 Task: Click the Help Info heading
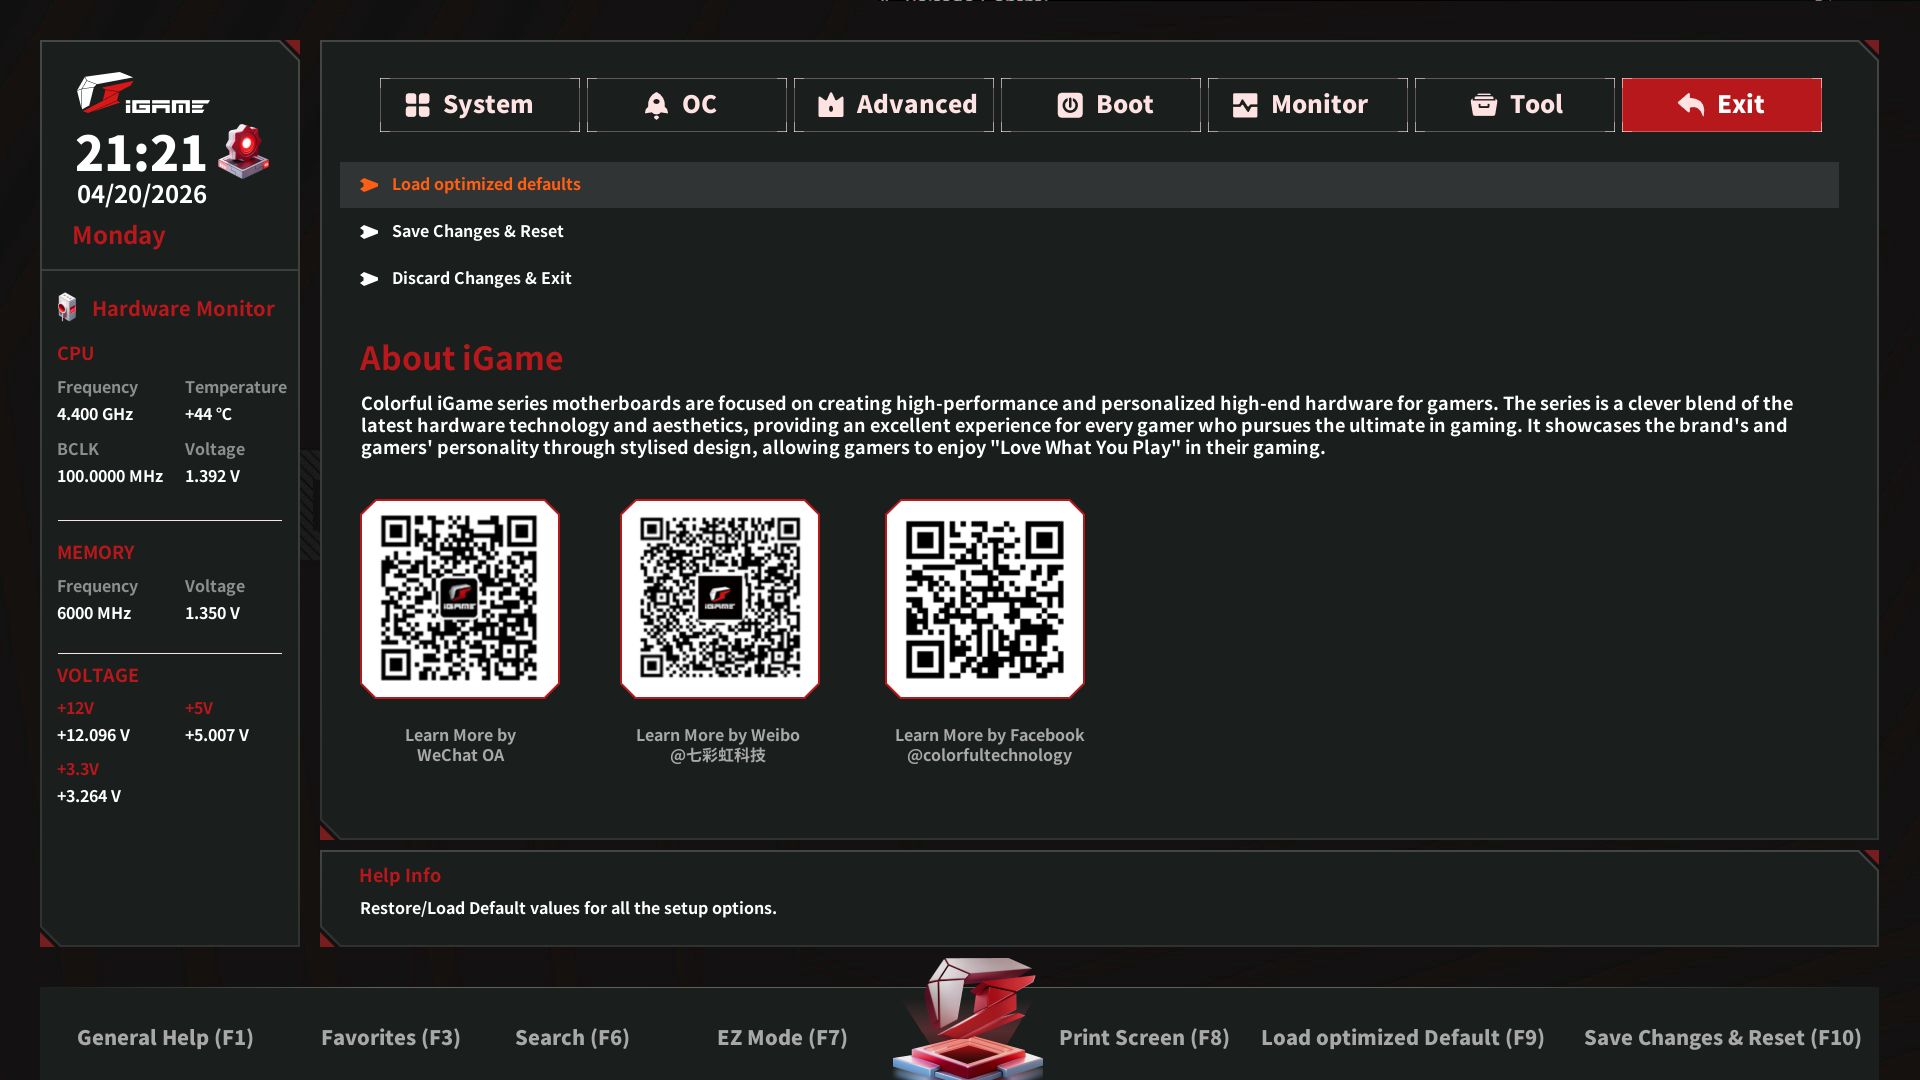pyautogui.click(x=400, y=875)
